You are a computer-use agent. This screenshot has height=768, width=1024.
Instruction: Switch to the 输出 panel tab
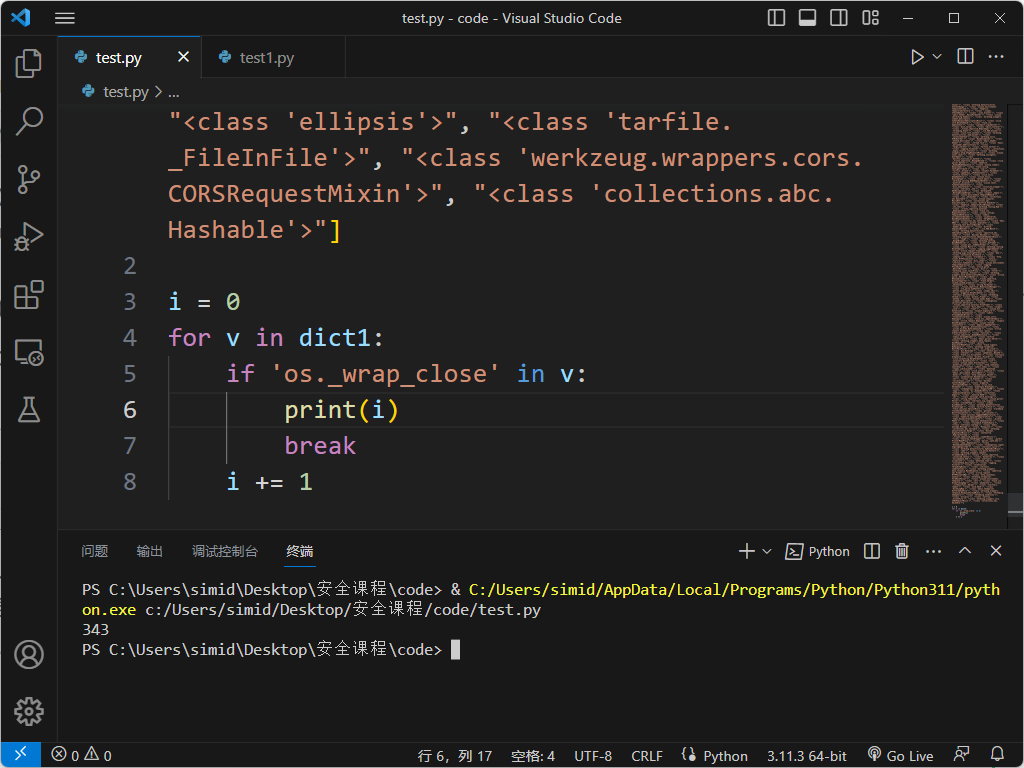[150, 551]
